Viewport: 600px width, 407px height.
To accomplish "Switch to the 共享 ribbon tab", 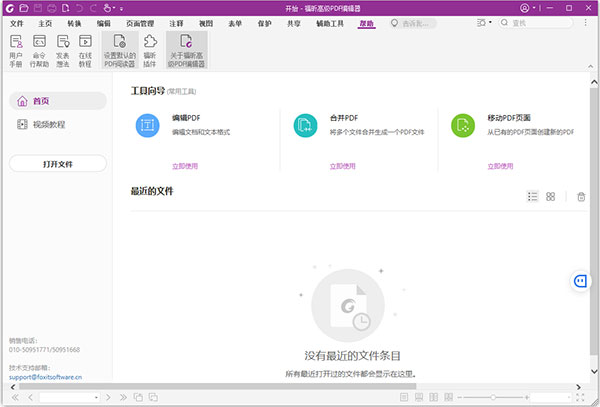I will pyautogui.click(x=294, y=24).
